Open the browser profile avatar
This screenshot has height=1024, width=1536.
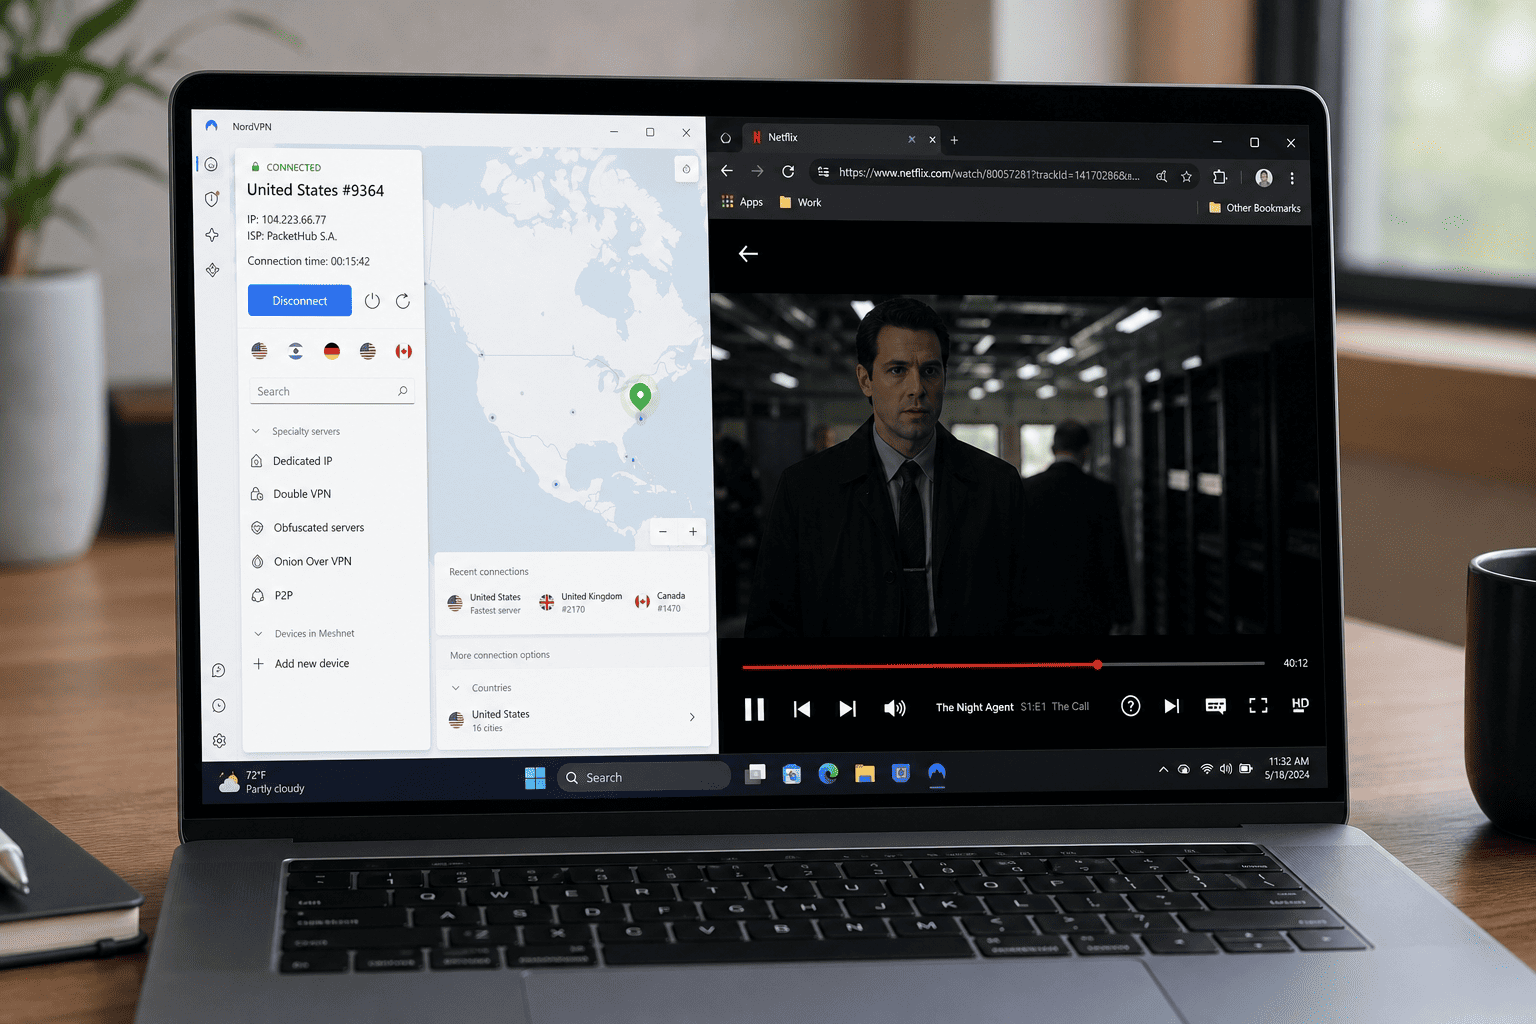click(x=1264, y=178)
